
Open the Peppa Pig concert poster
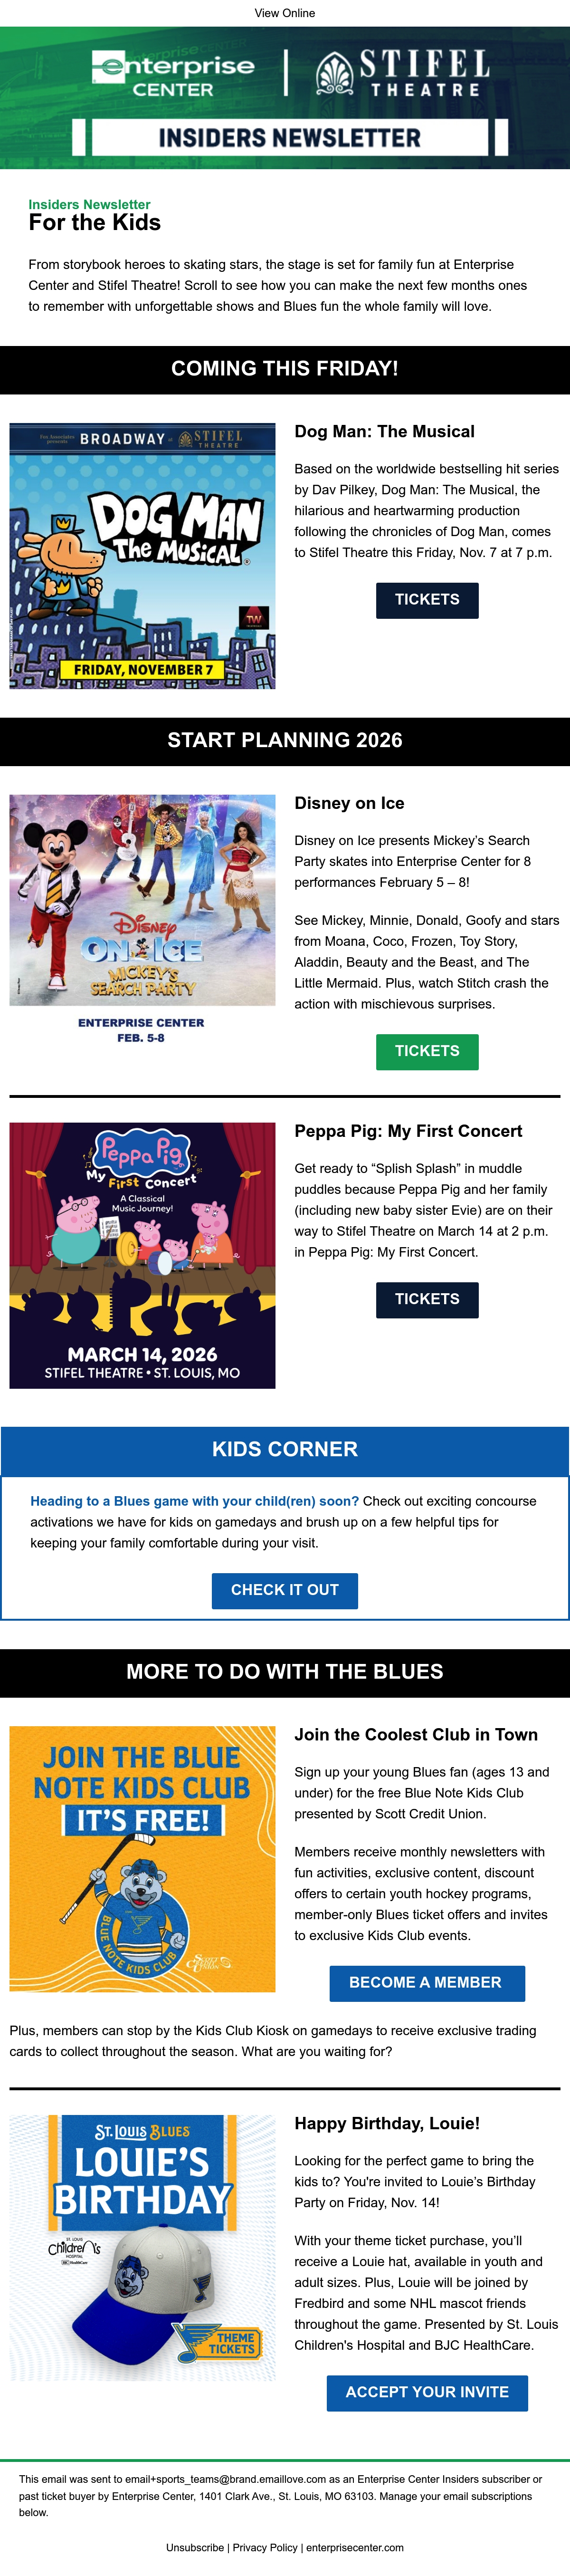pos(142,1255)
